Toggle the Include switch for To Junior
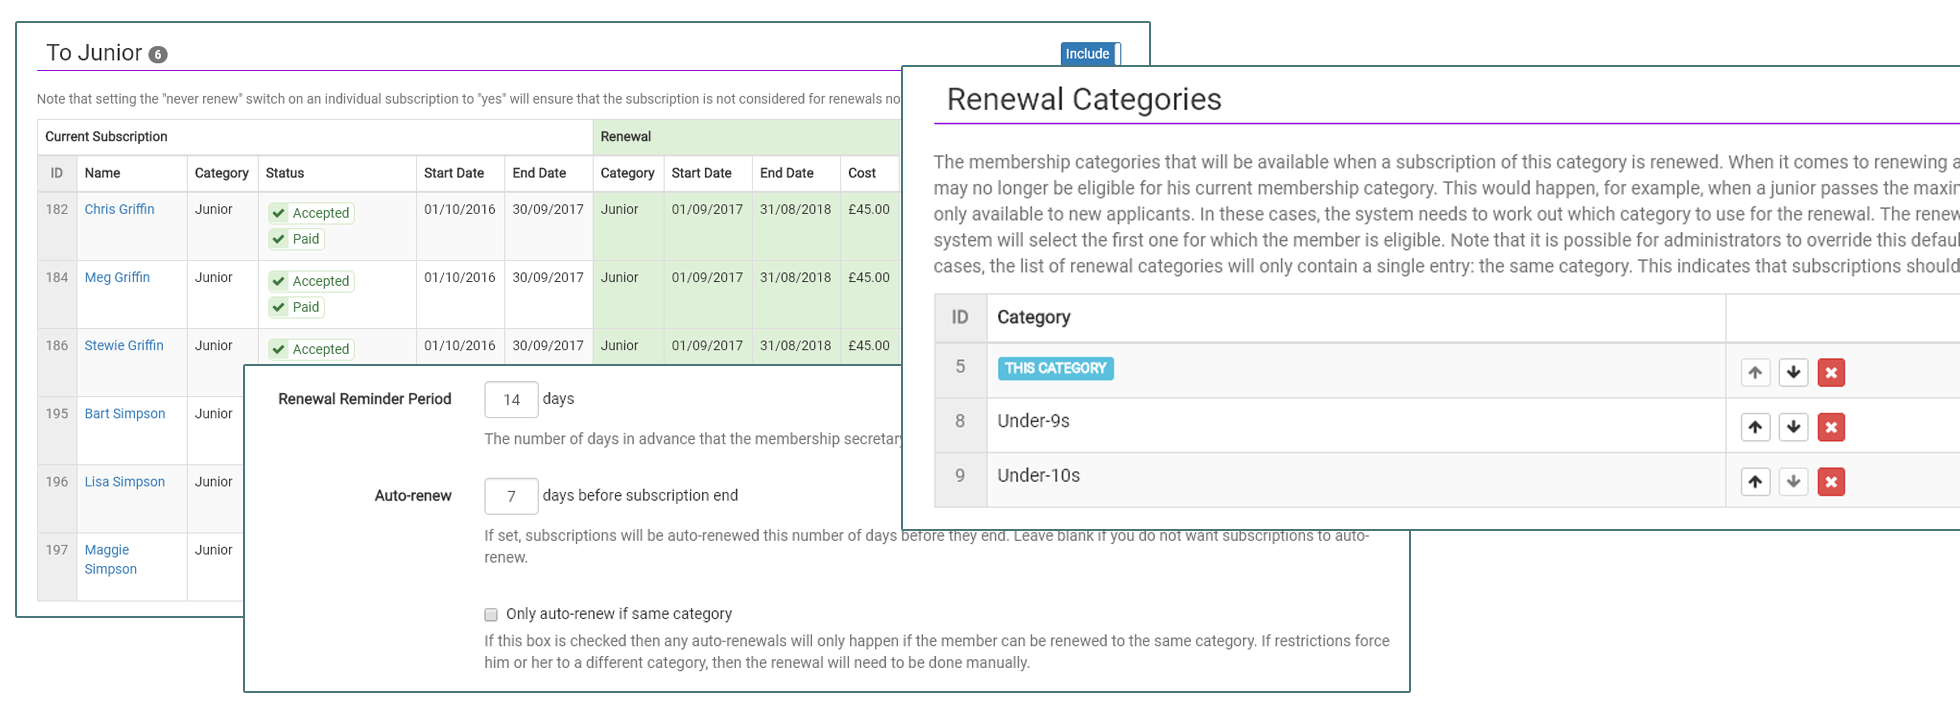 [x=1090, y=54]
